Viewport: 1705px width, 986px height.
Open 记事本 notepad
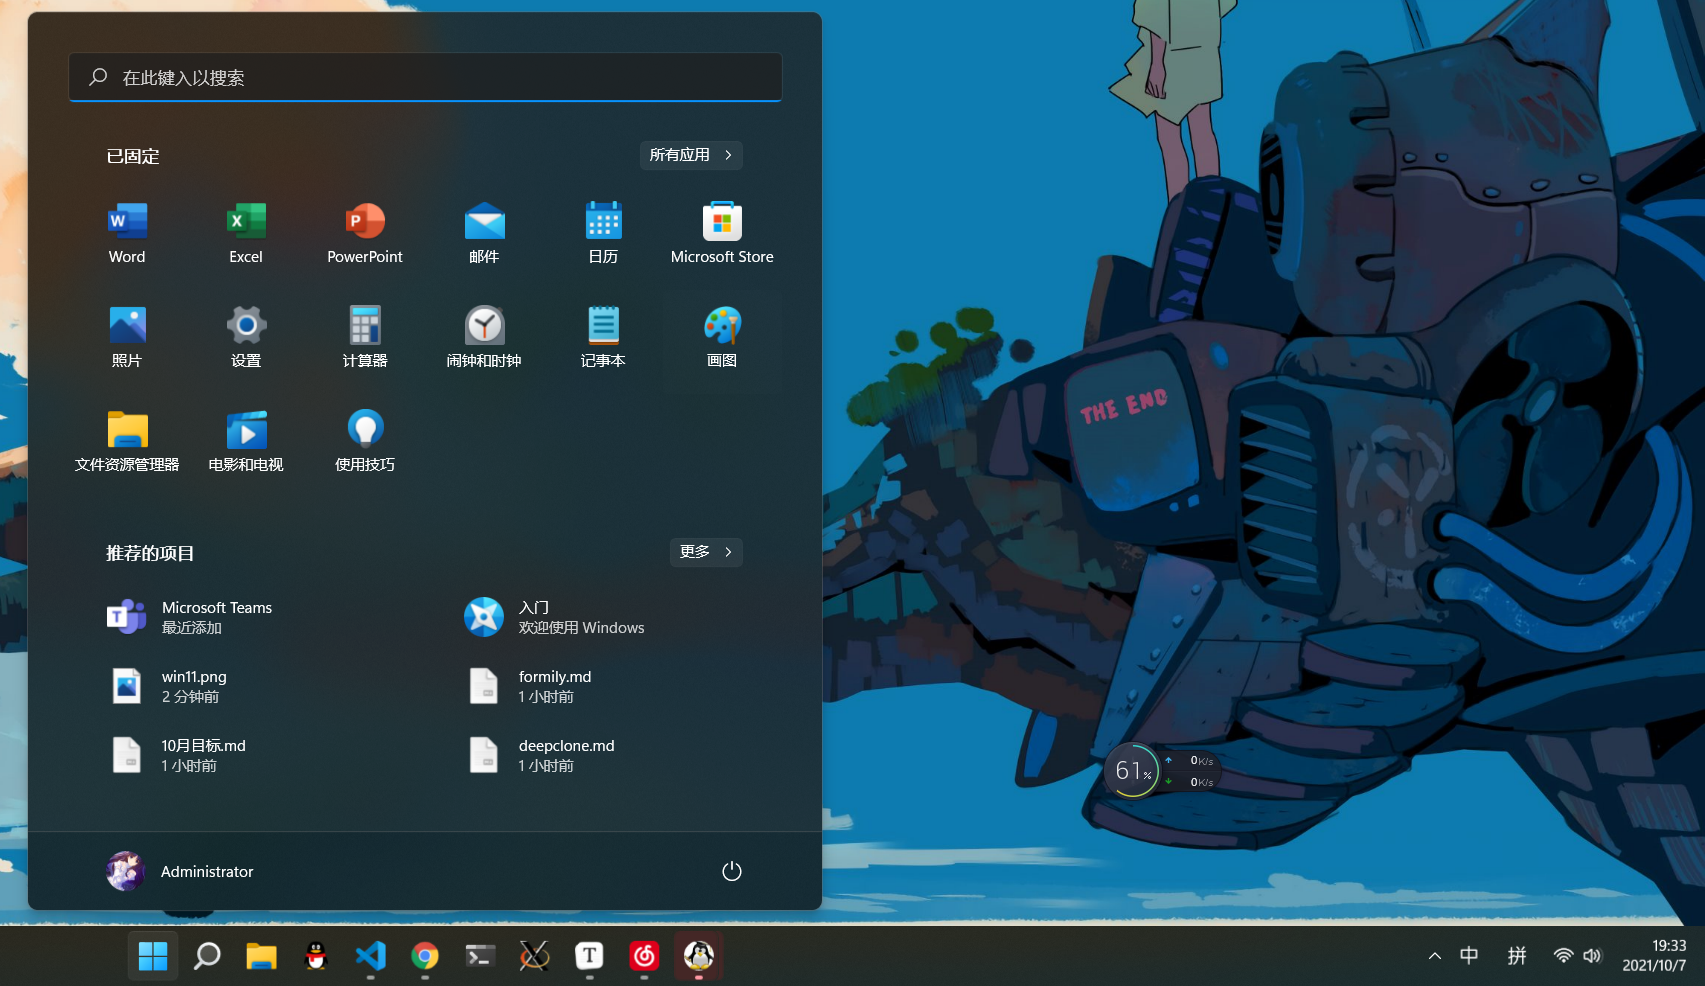603,337
